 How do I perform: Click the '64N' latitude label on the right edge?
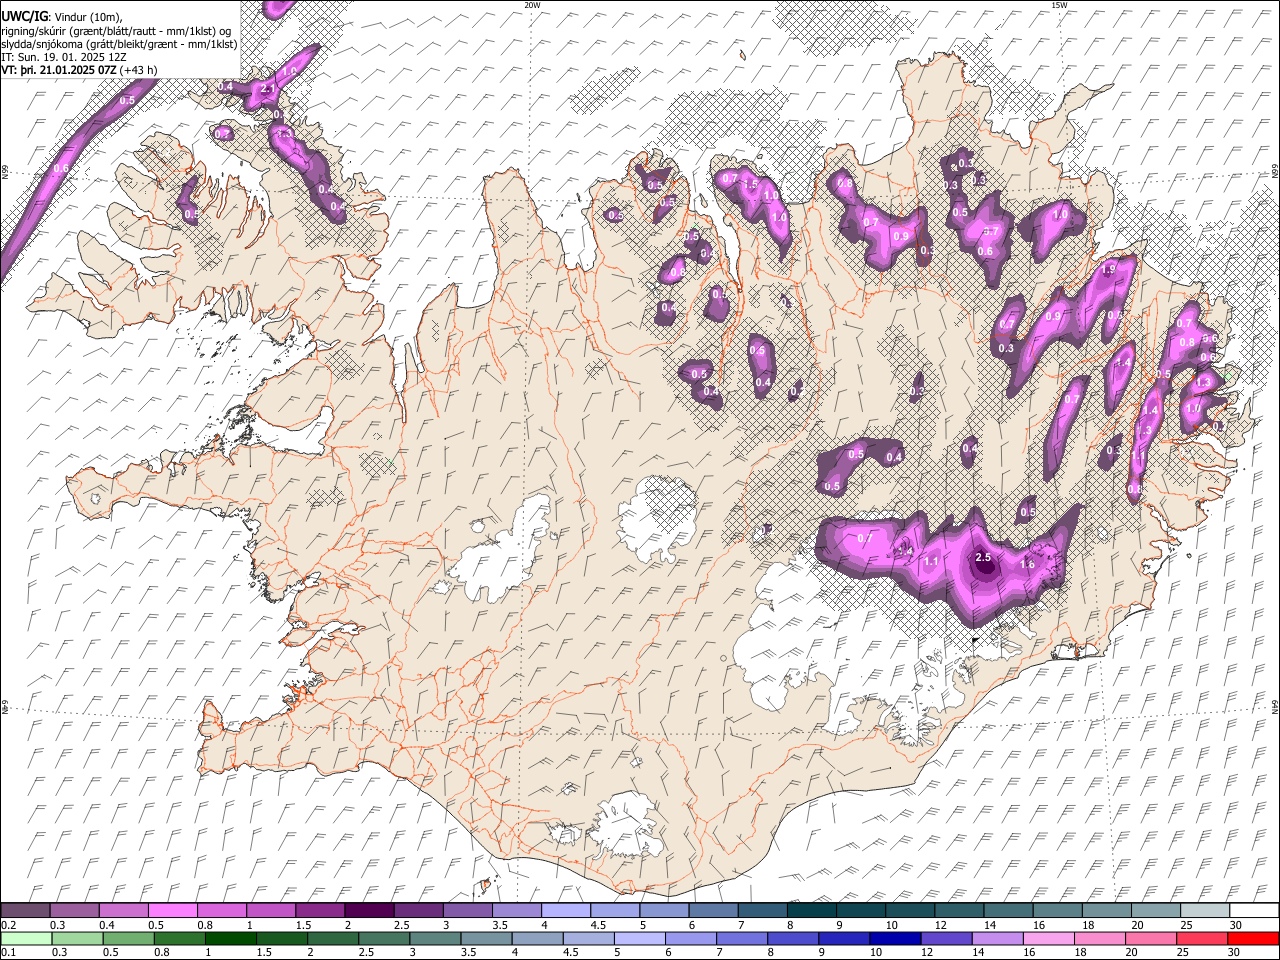tap(1275, 706)
